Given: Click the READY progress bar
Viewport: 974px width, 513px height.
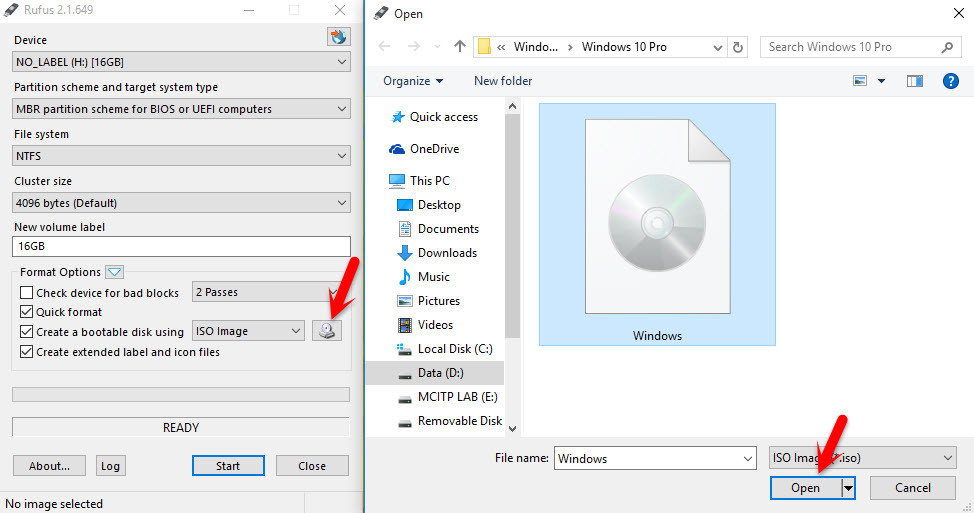Looking at the screenshot, I should point(181,427).
